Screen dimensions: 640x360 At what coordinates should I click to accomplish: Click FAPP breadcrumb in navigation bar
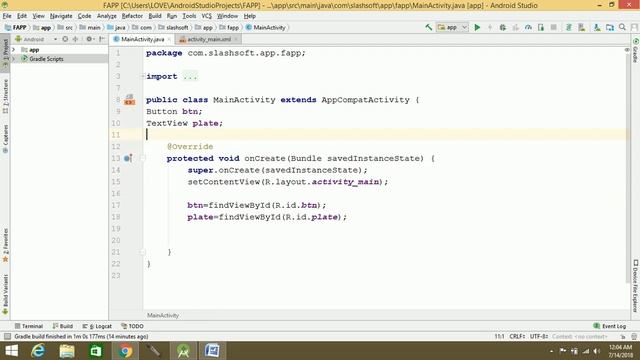click(16, 27)
